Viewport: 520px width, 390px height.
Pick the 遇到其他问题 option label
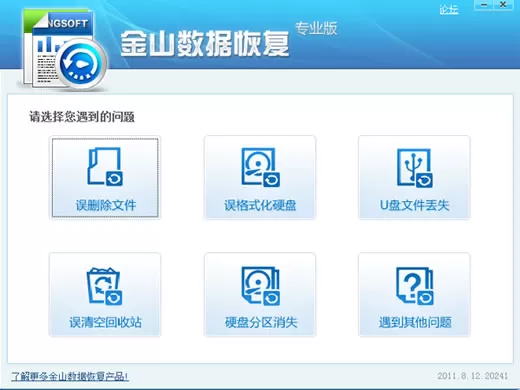click(415, 322)
